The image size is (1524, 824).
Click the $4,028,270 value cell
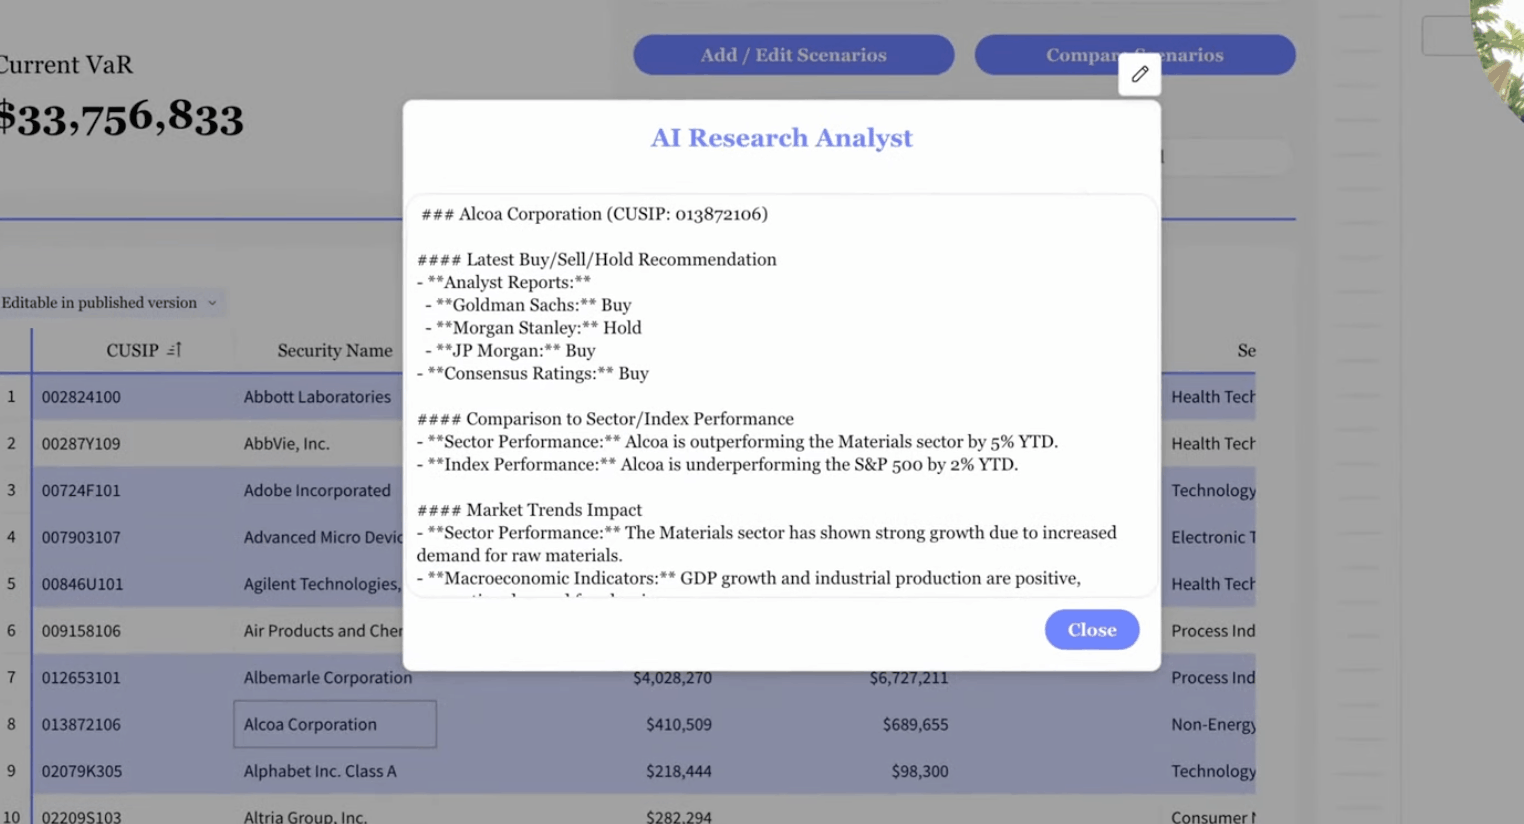point(672,678)
